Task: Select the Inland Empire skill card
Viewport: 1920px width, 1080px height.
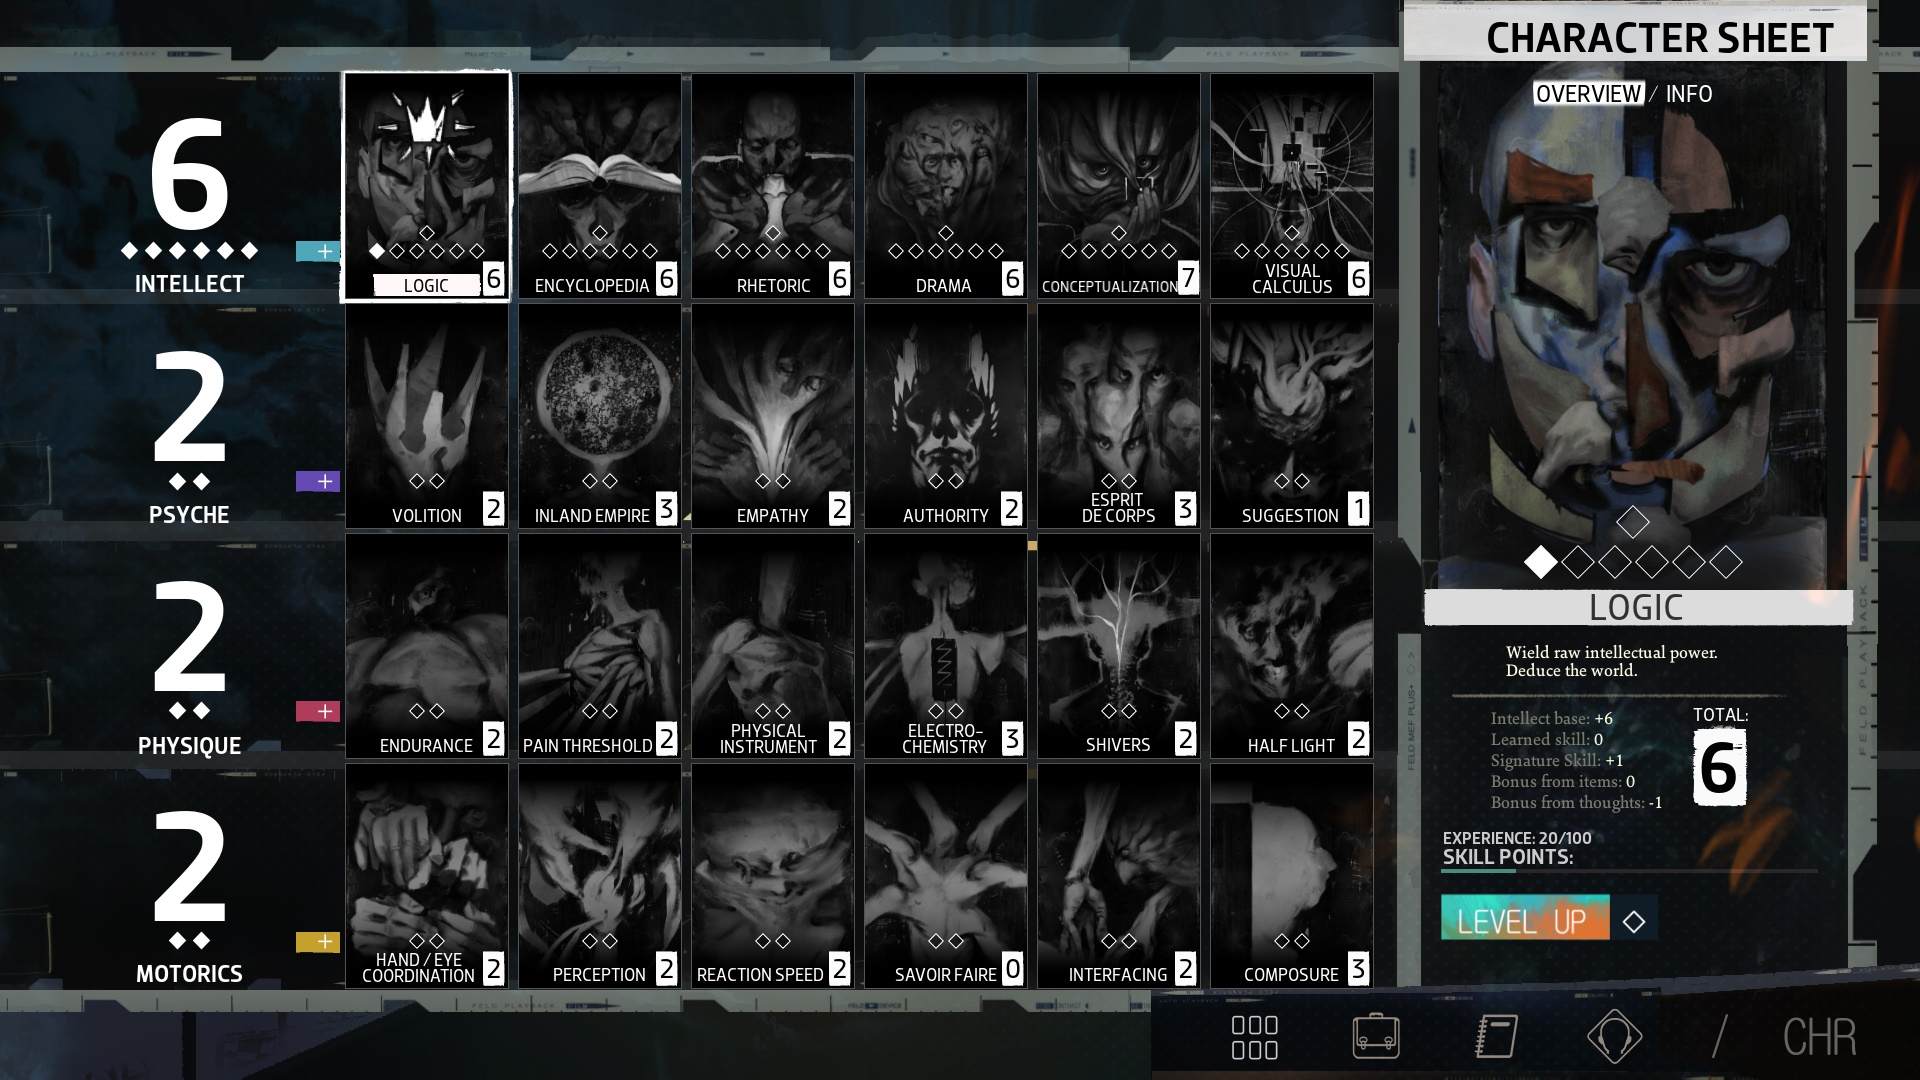Action: [x=600, y=415]
